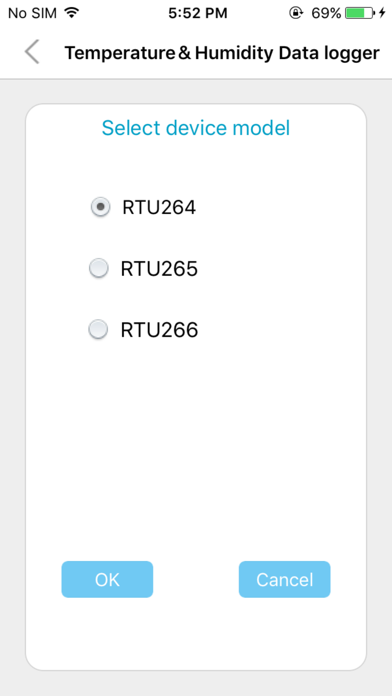Click the battery icon in status bar
This screenshot has height=696, width=392.
(x=360, y=13)
